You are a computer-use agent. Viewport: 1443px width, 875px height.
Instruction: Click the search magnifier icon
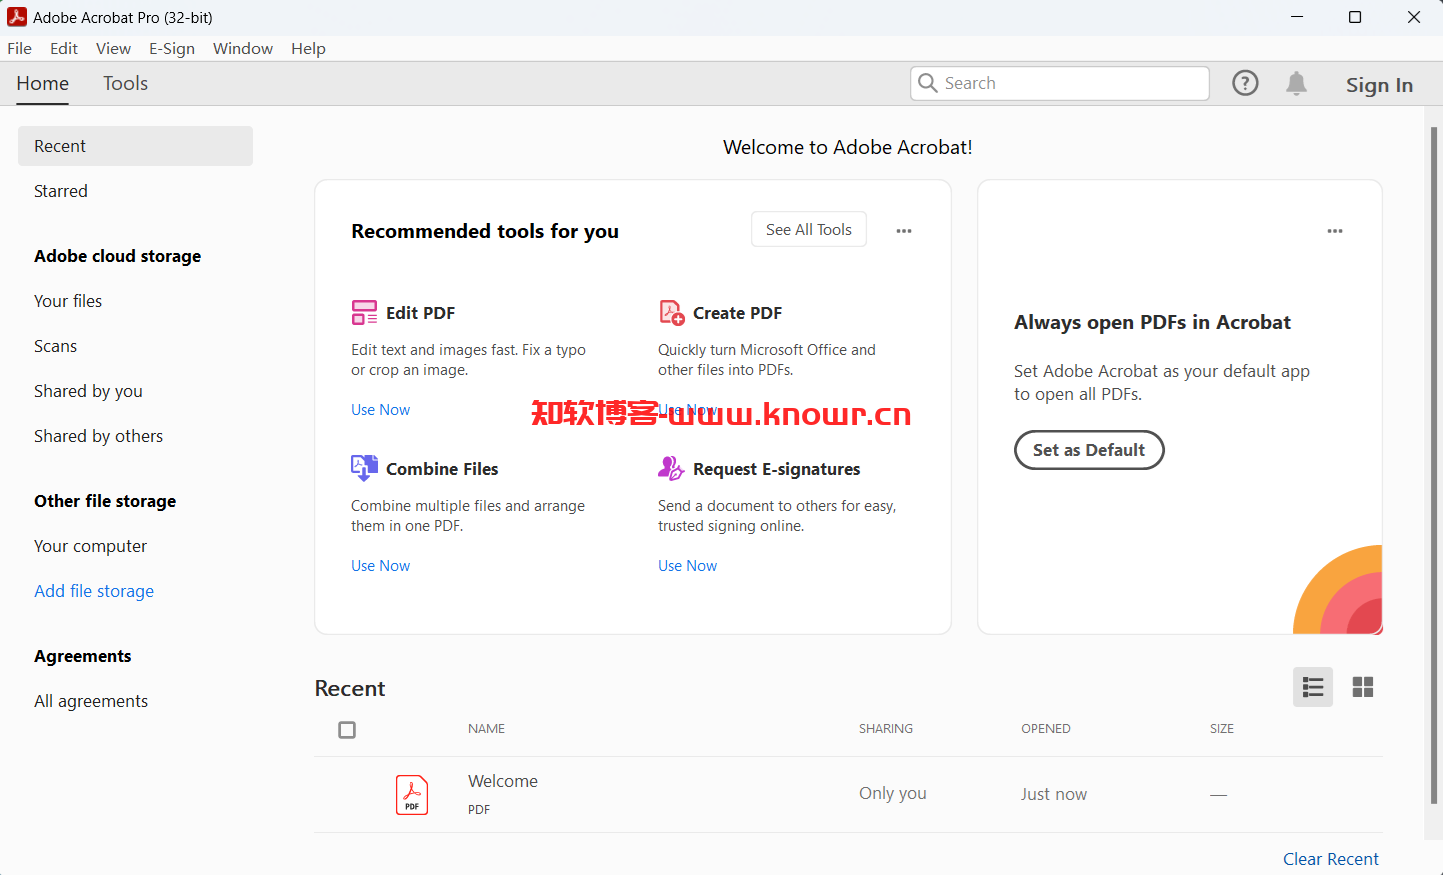pos(928,83)
